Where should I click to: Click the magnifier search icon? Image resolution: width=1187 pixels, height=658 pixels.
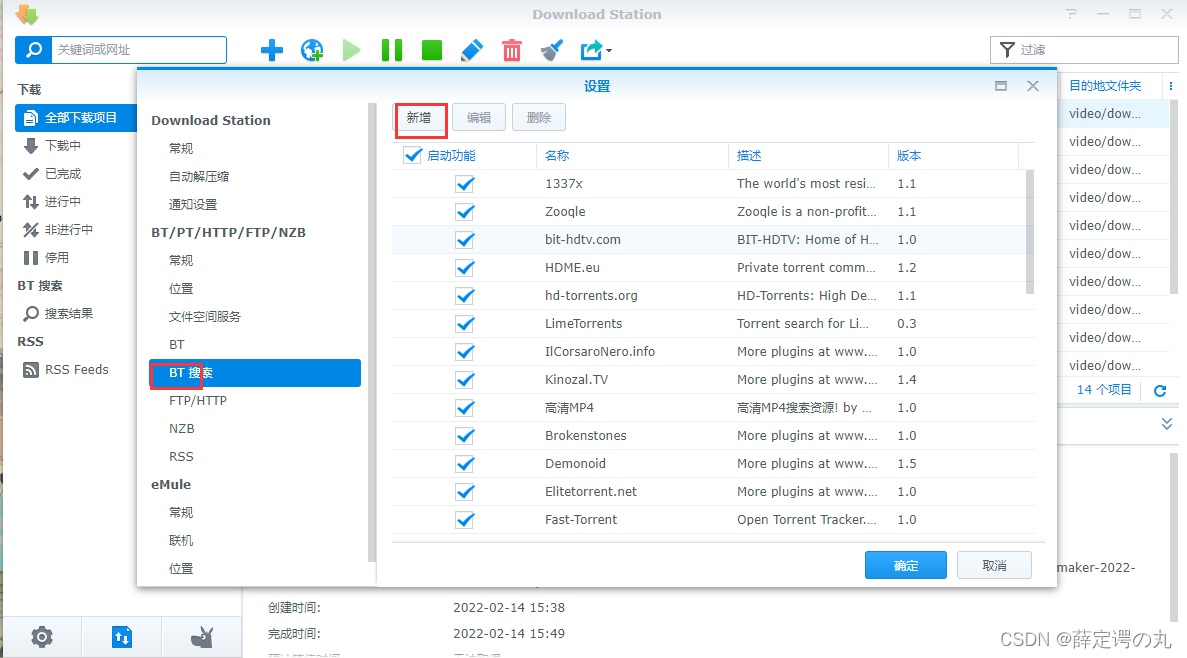33,50
